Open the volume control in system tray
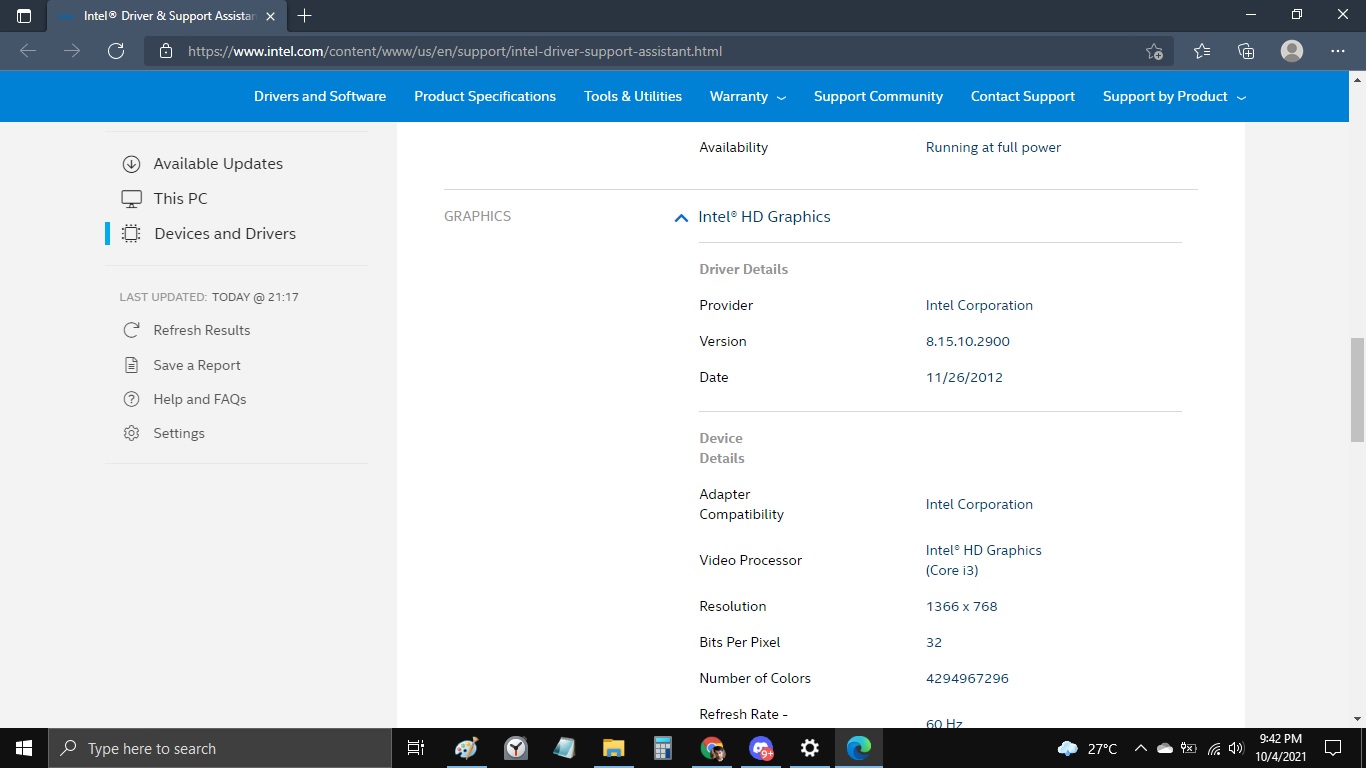 click(x=1235, y=748)
